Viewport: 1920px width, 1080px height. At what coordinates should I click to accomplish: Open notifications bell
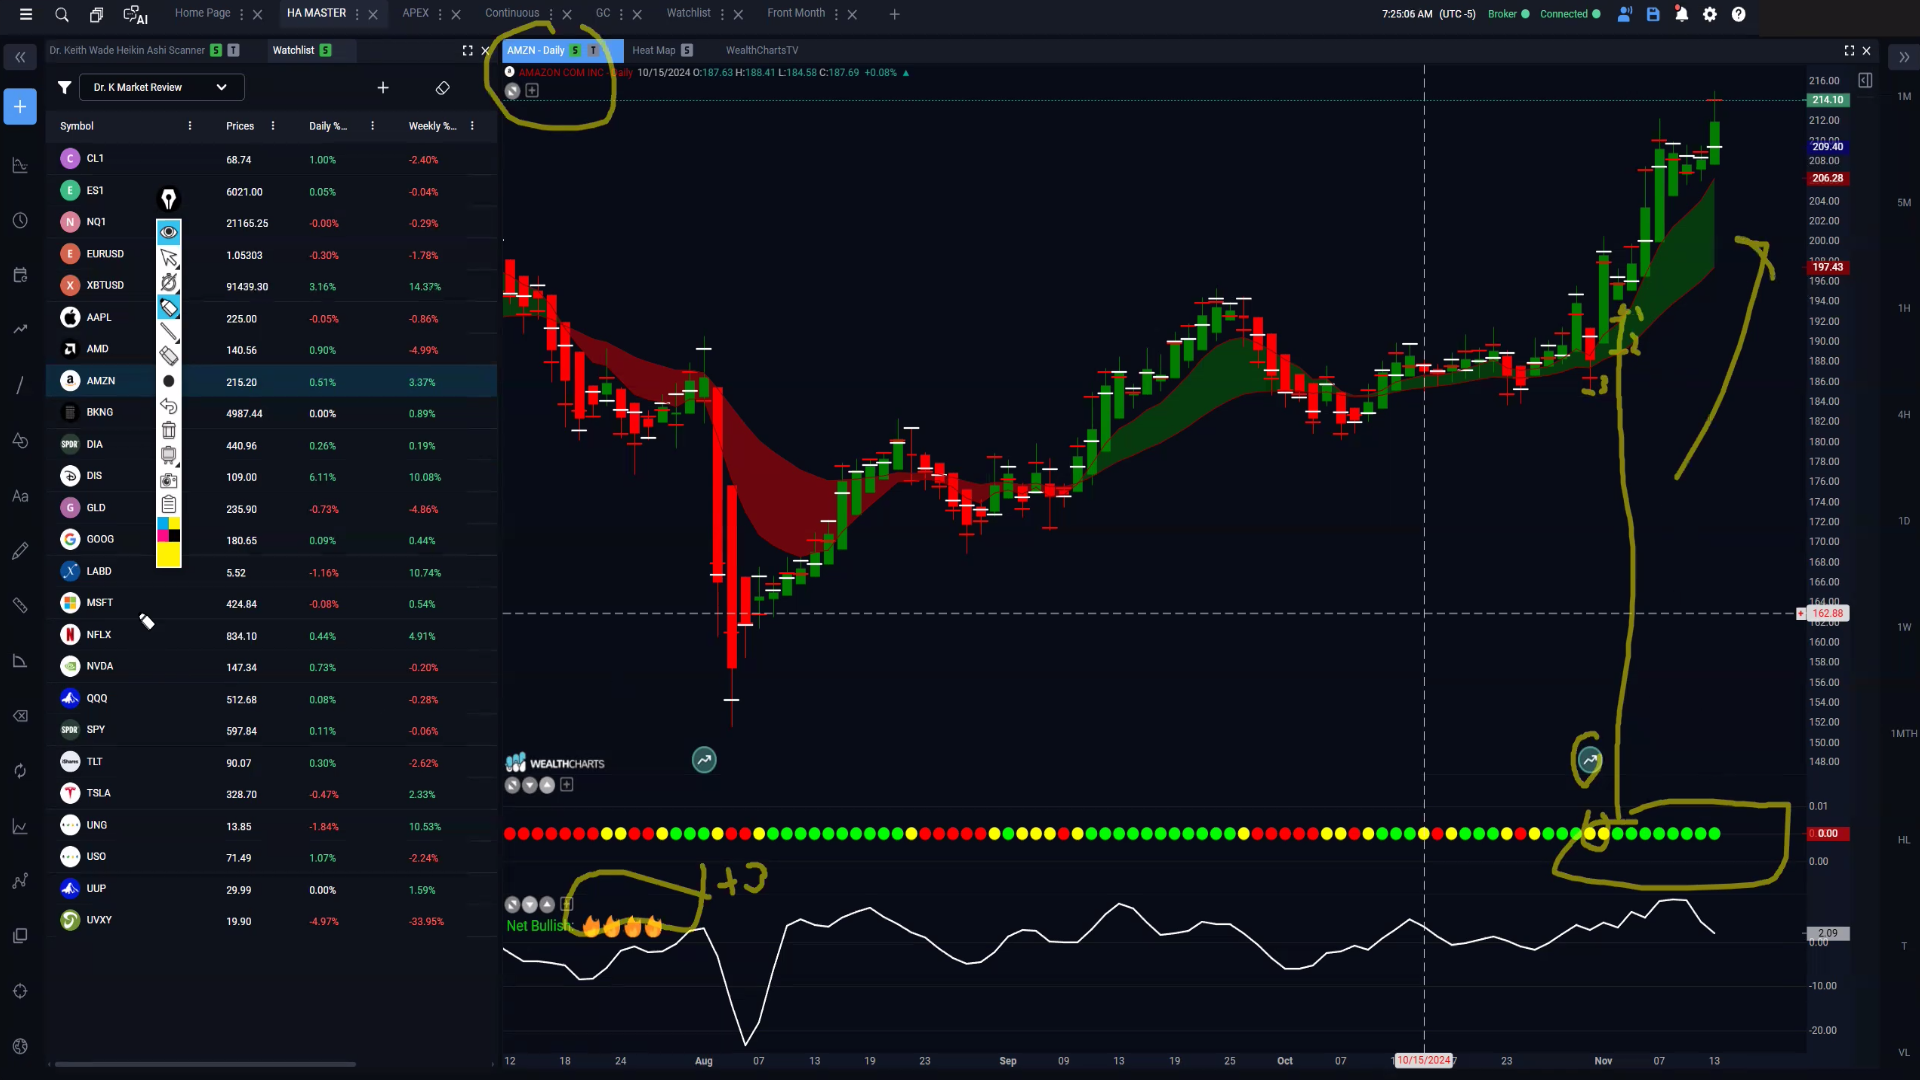1682,14
